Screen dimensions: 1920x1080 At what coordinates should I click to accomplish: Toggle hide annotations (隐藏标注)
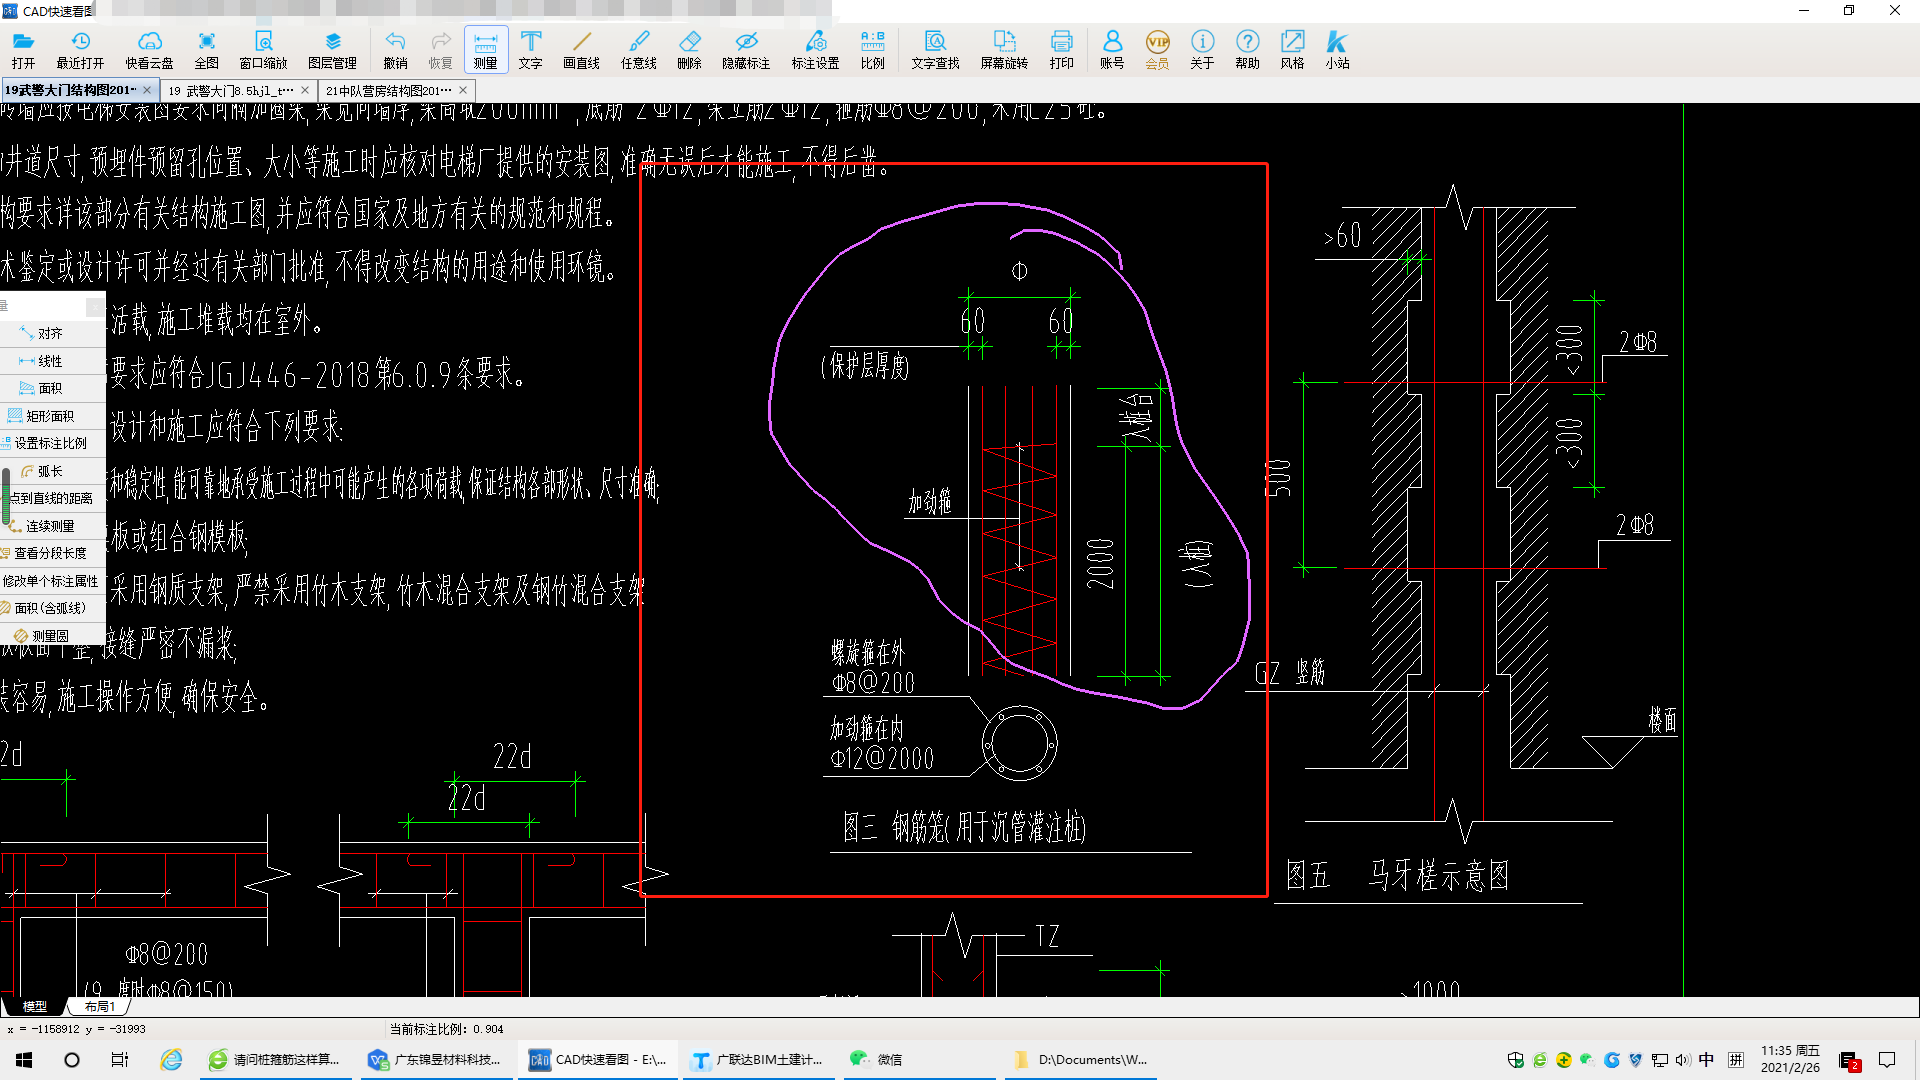[x=746, y=49]
